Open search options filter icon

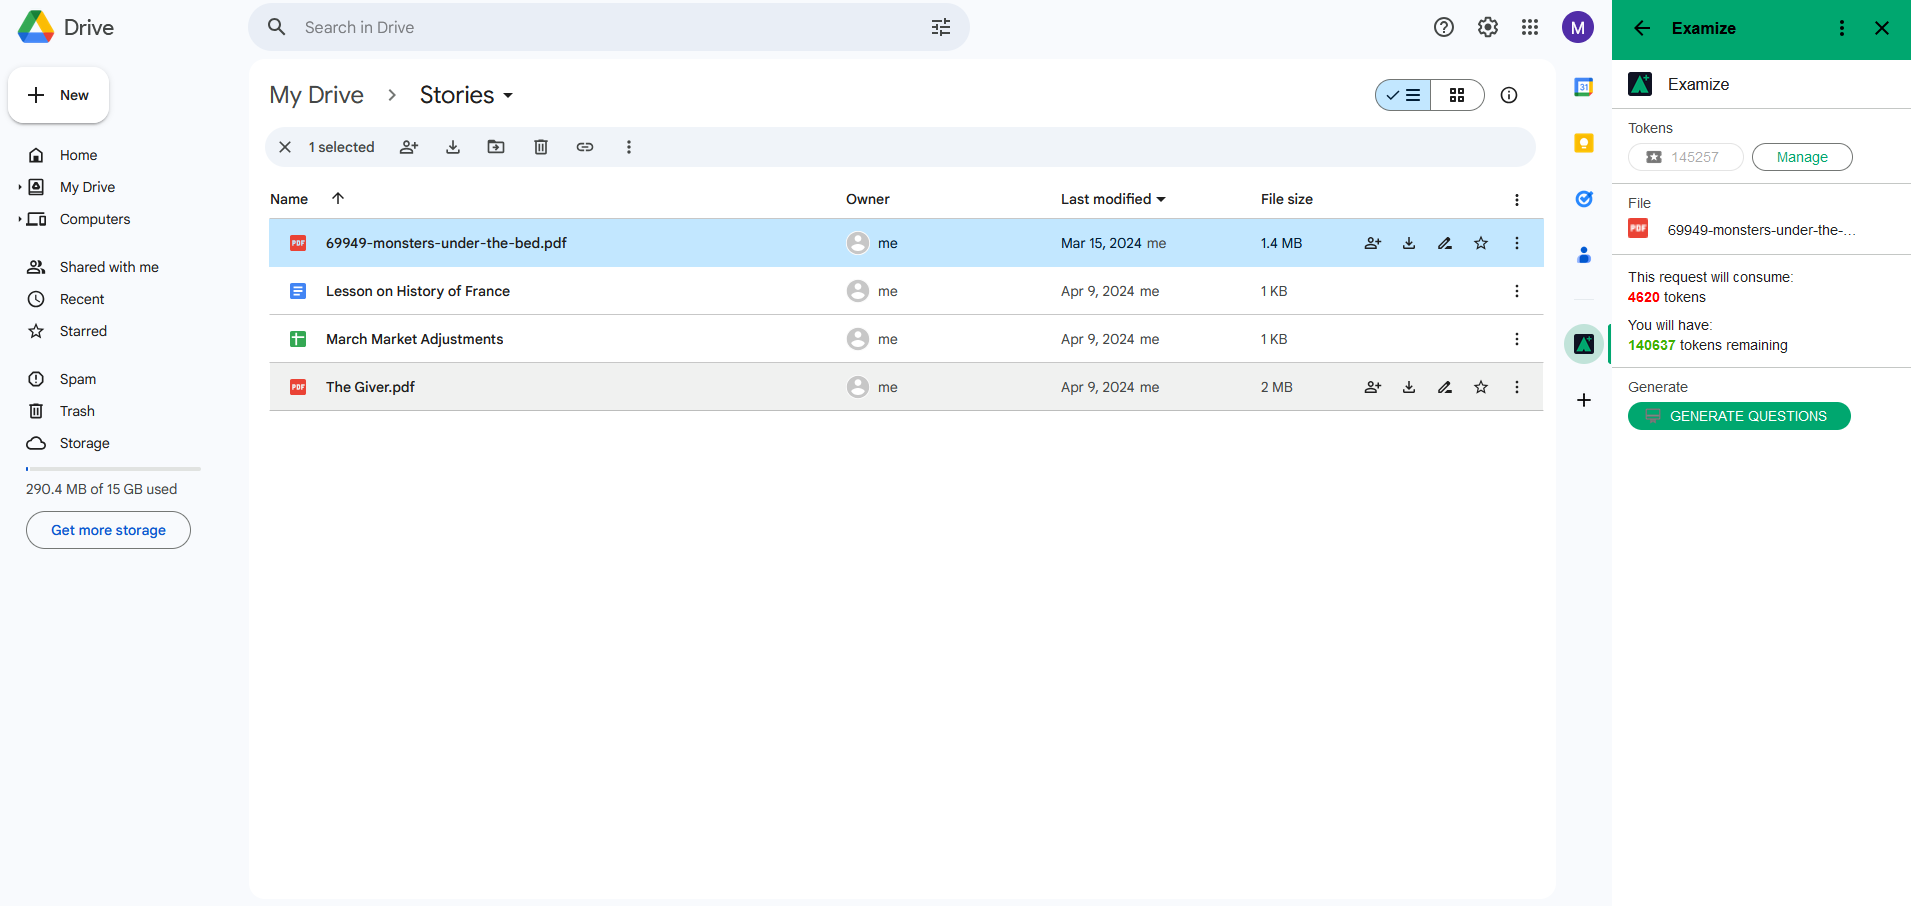(941, 27)
